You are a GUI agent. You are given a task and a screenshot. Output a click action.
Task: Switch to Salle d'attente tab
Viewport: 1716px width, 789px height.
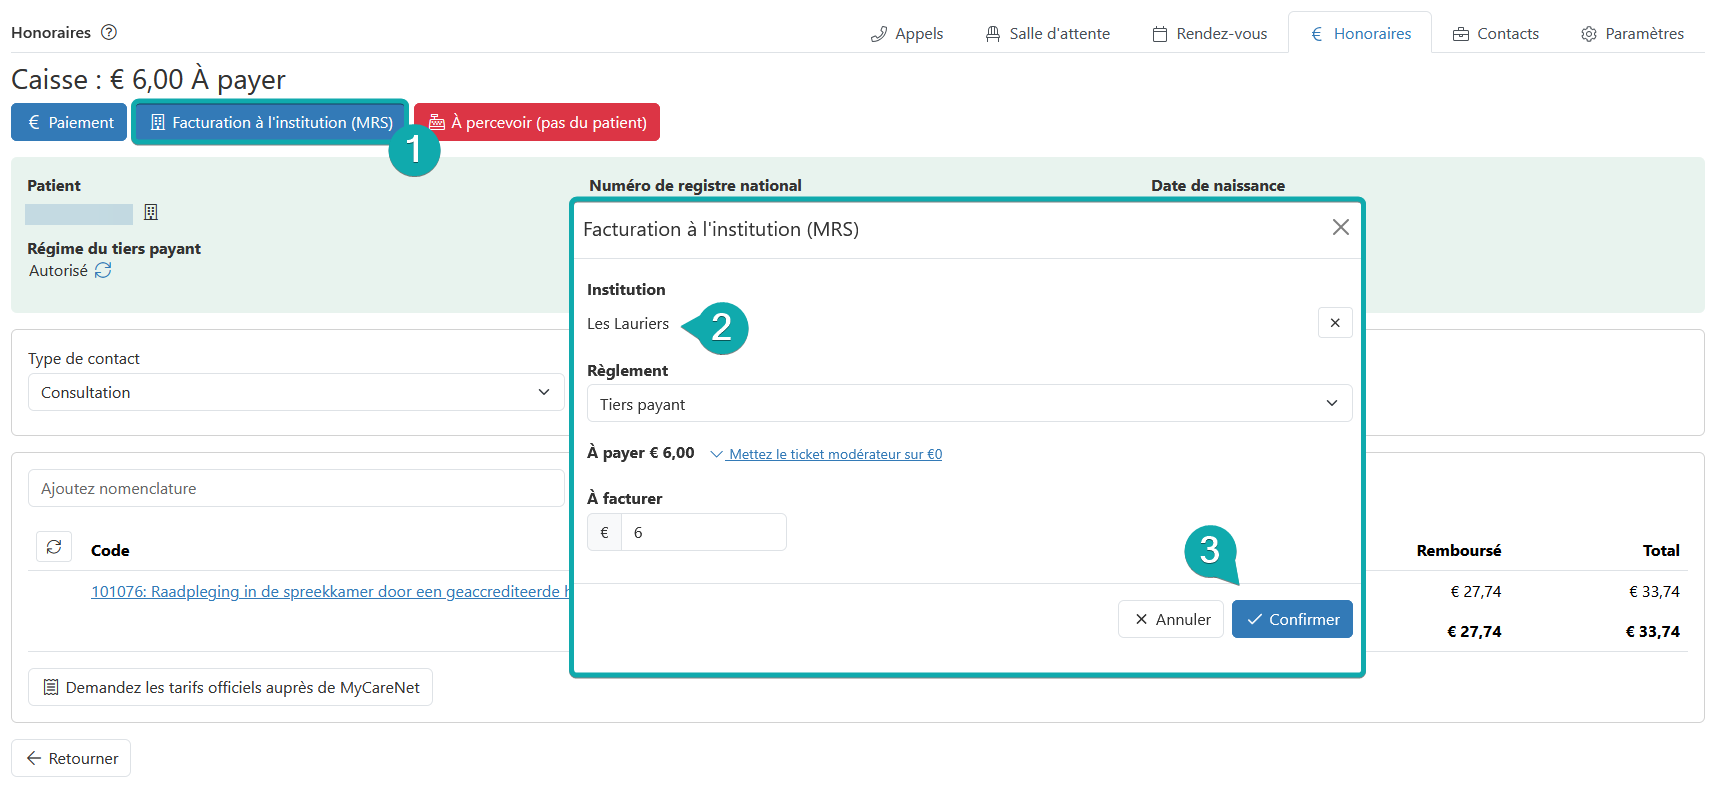1047,34
